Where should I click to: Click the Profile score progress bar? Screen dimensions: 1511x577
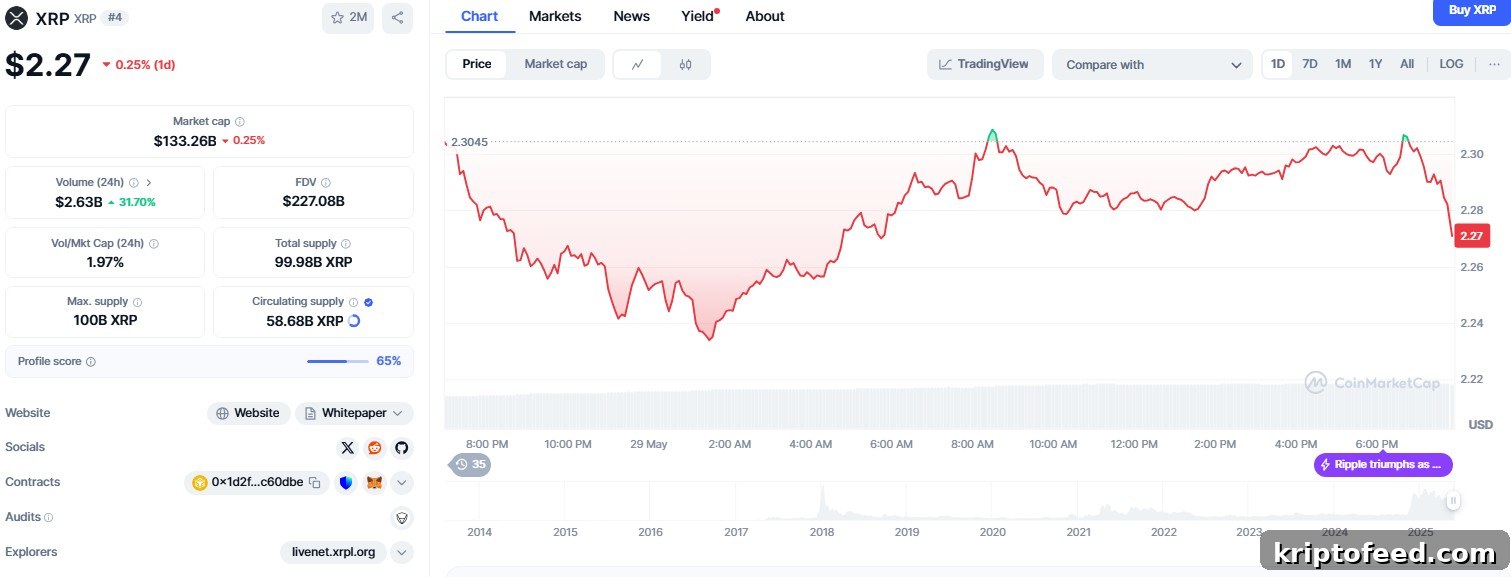337,362
